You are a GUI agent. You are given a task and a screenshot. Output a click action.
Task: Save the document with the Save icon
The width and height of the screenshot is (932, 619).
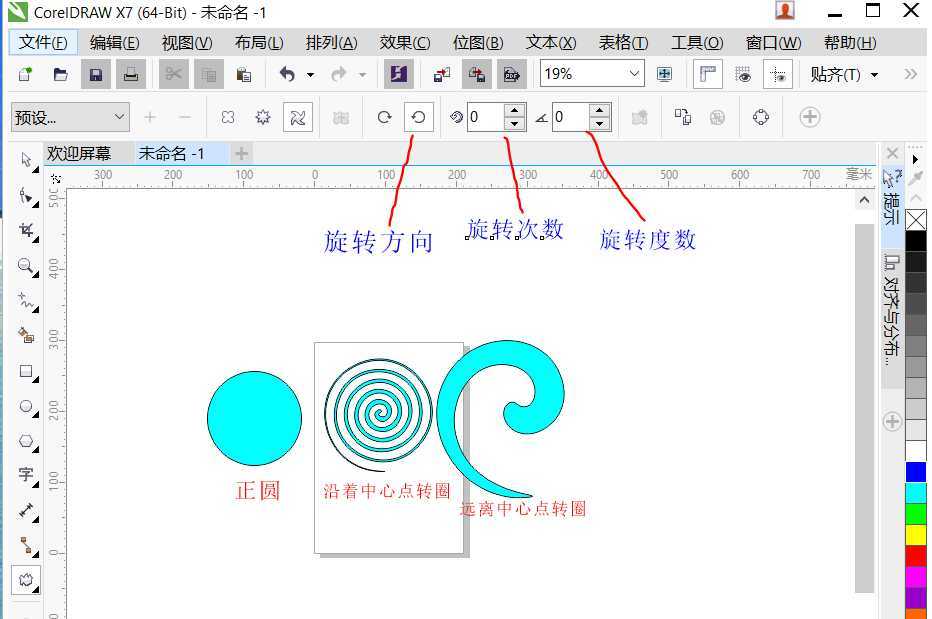coord(95,74)
